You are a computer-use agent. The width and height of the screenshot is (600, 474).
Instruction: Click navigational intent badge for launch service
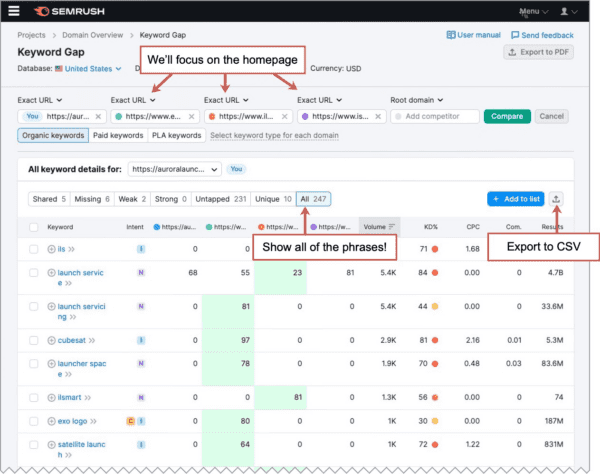(x=141, y=273)
